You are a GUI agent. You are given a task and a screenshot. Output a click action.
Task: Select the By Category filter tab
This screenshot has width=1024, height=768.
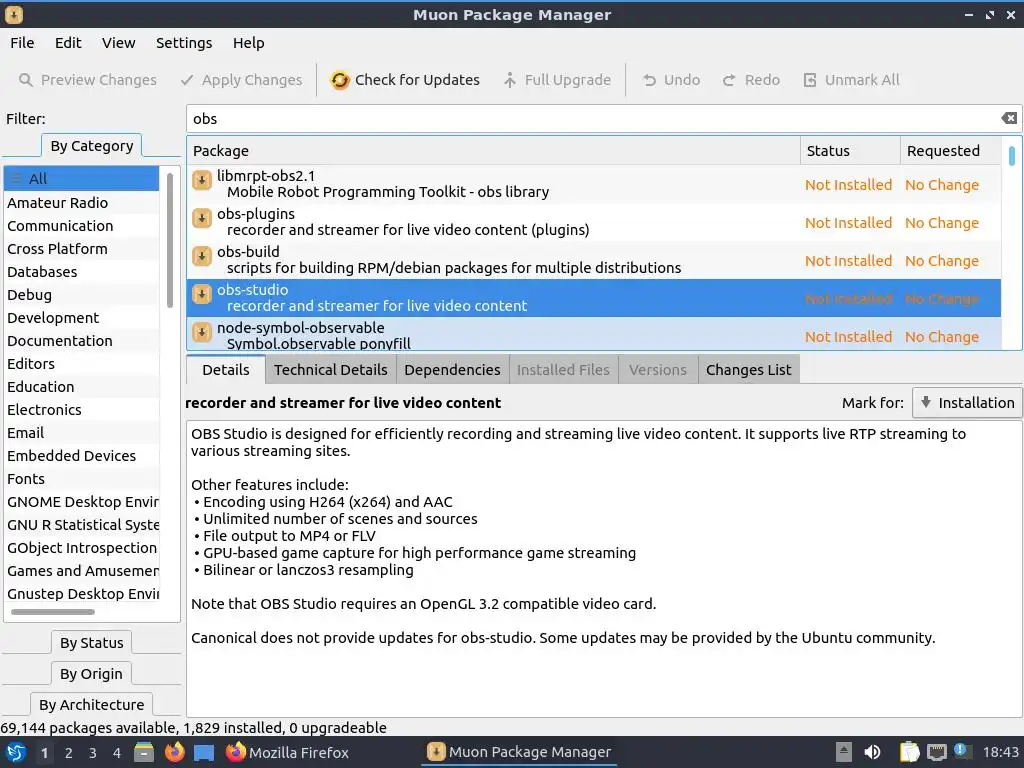pyautogui.click(x=91, y=146)
